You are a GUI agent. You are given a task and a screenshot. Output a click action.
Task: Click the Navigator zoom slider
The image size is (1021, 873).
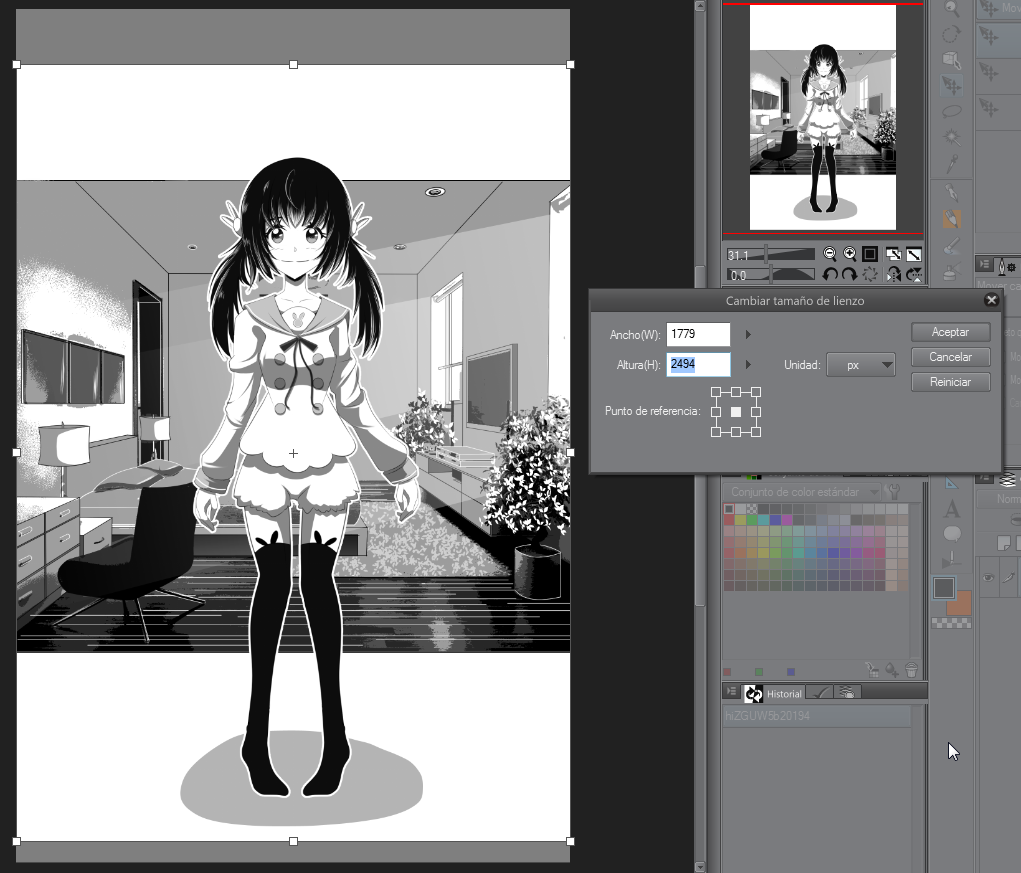click(x=771, y=254)
